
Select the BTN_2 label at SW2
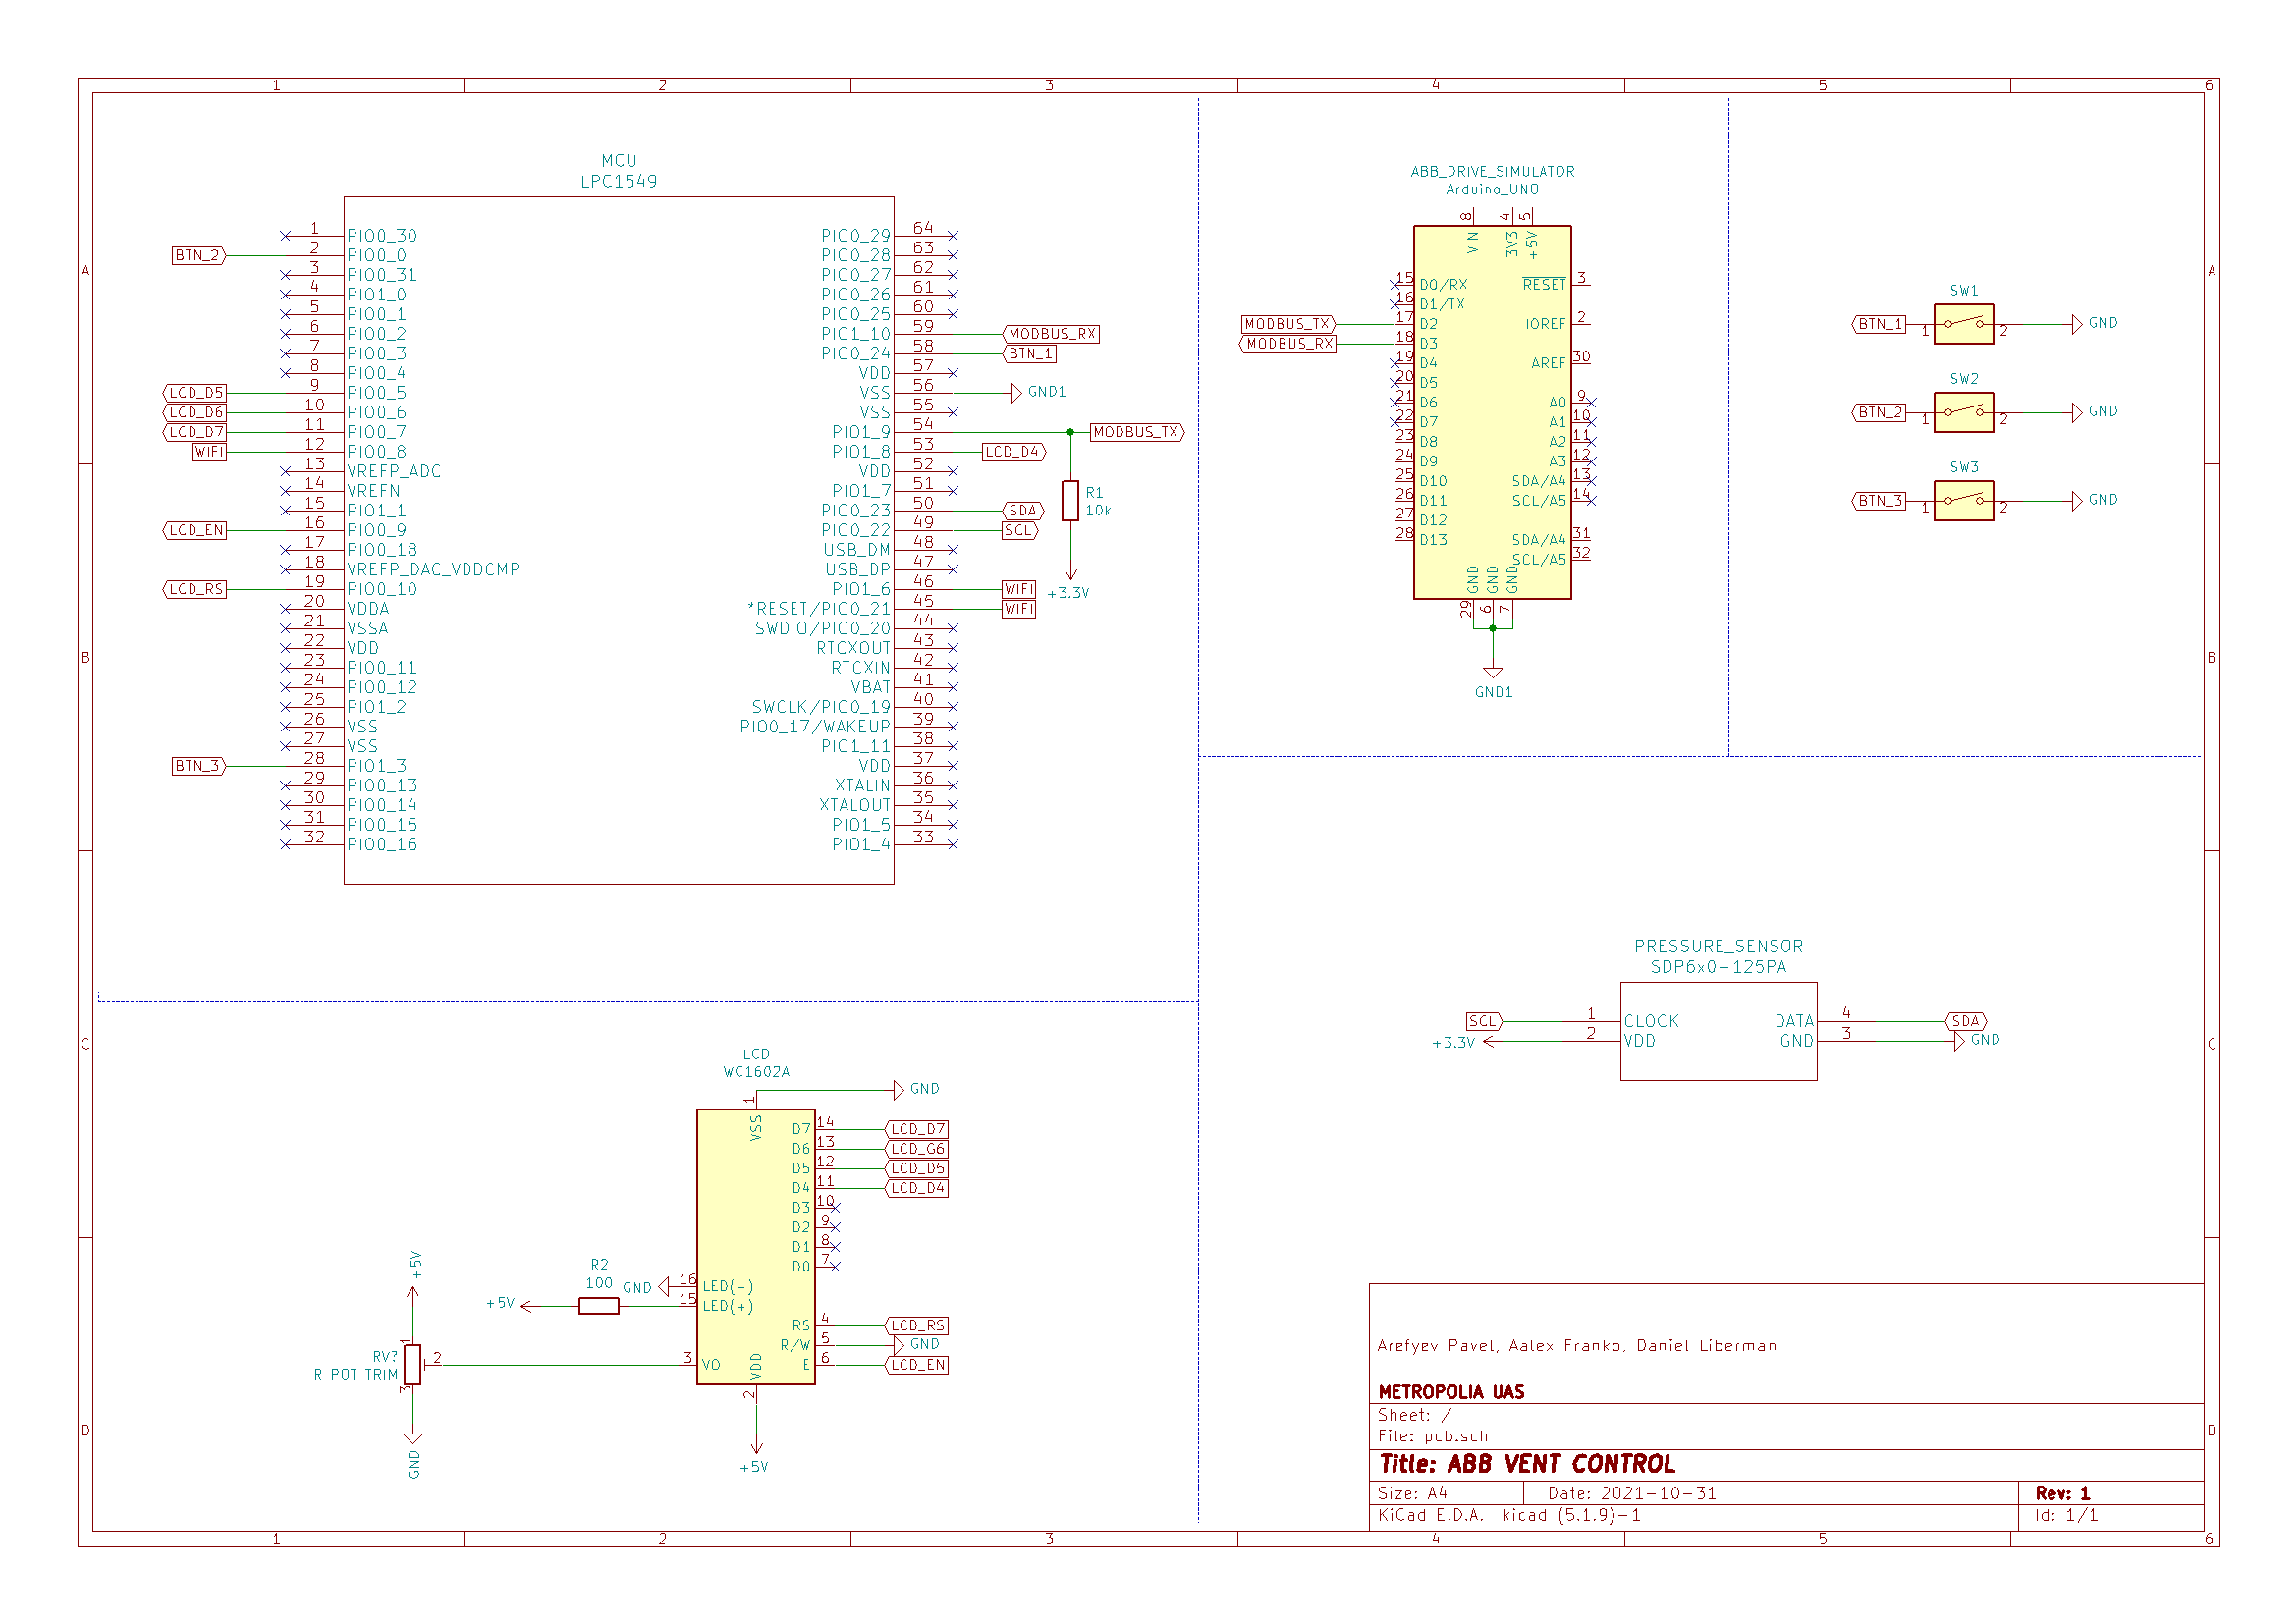(1879, 412)
